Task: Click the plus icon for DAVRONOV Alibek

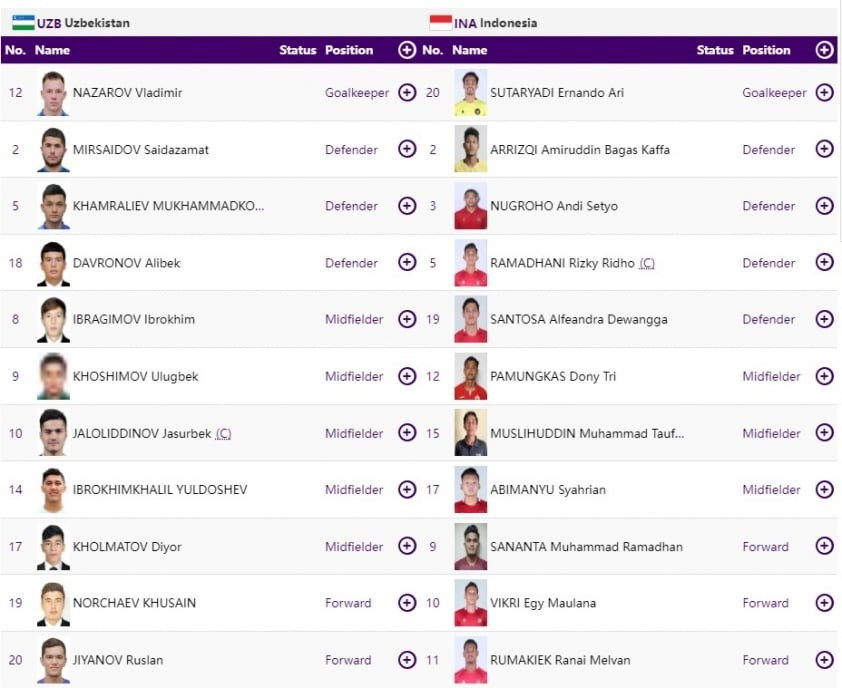Action: click(407, 263)
